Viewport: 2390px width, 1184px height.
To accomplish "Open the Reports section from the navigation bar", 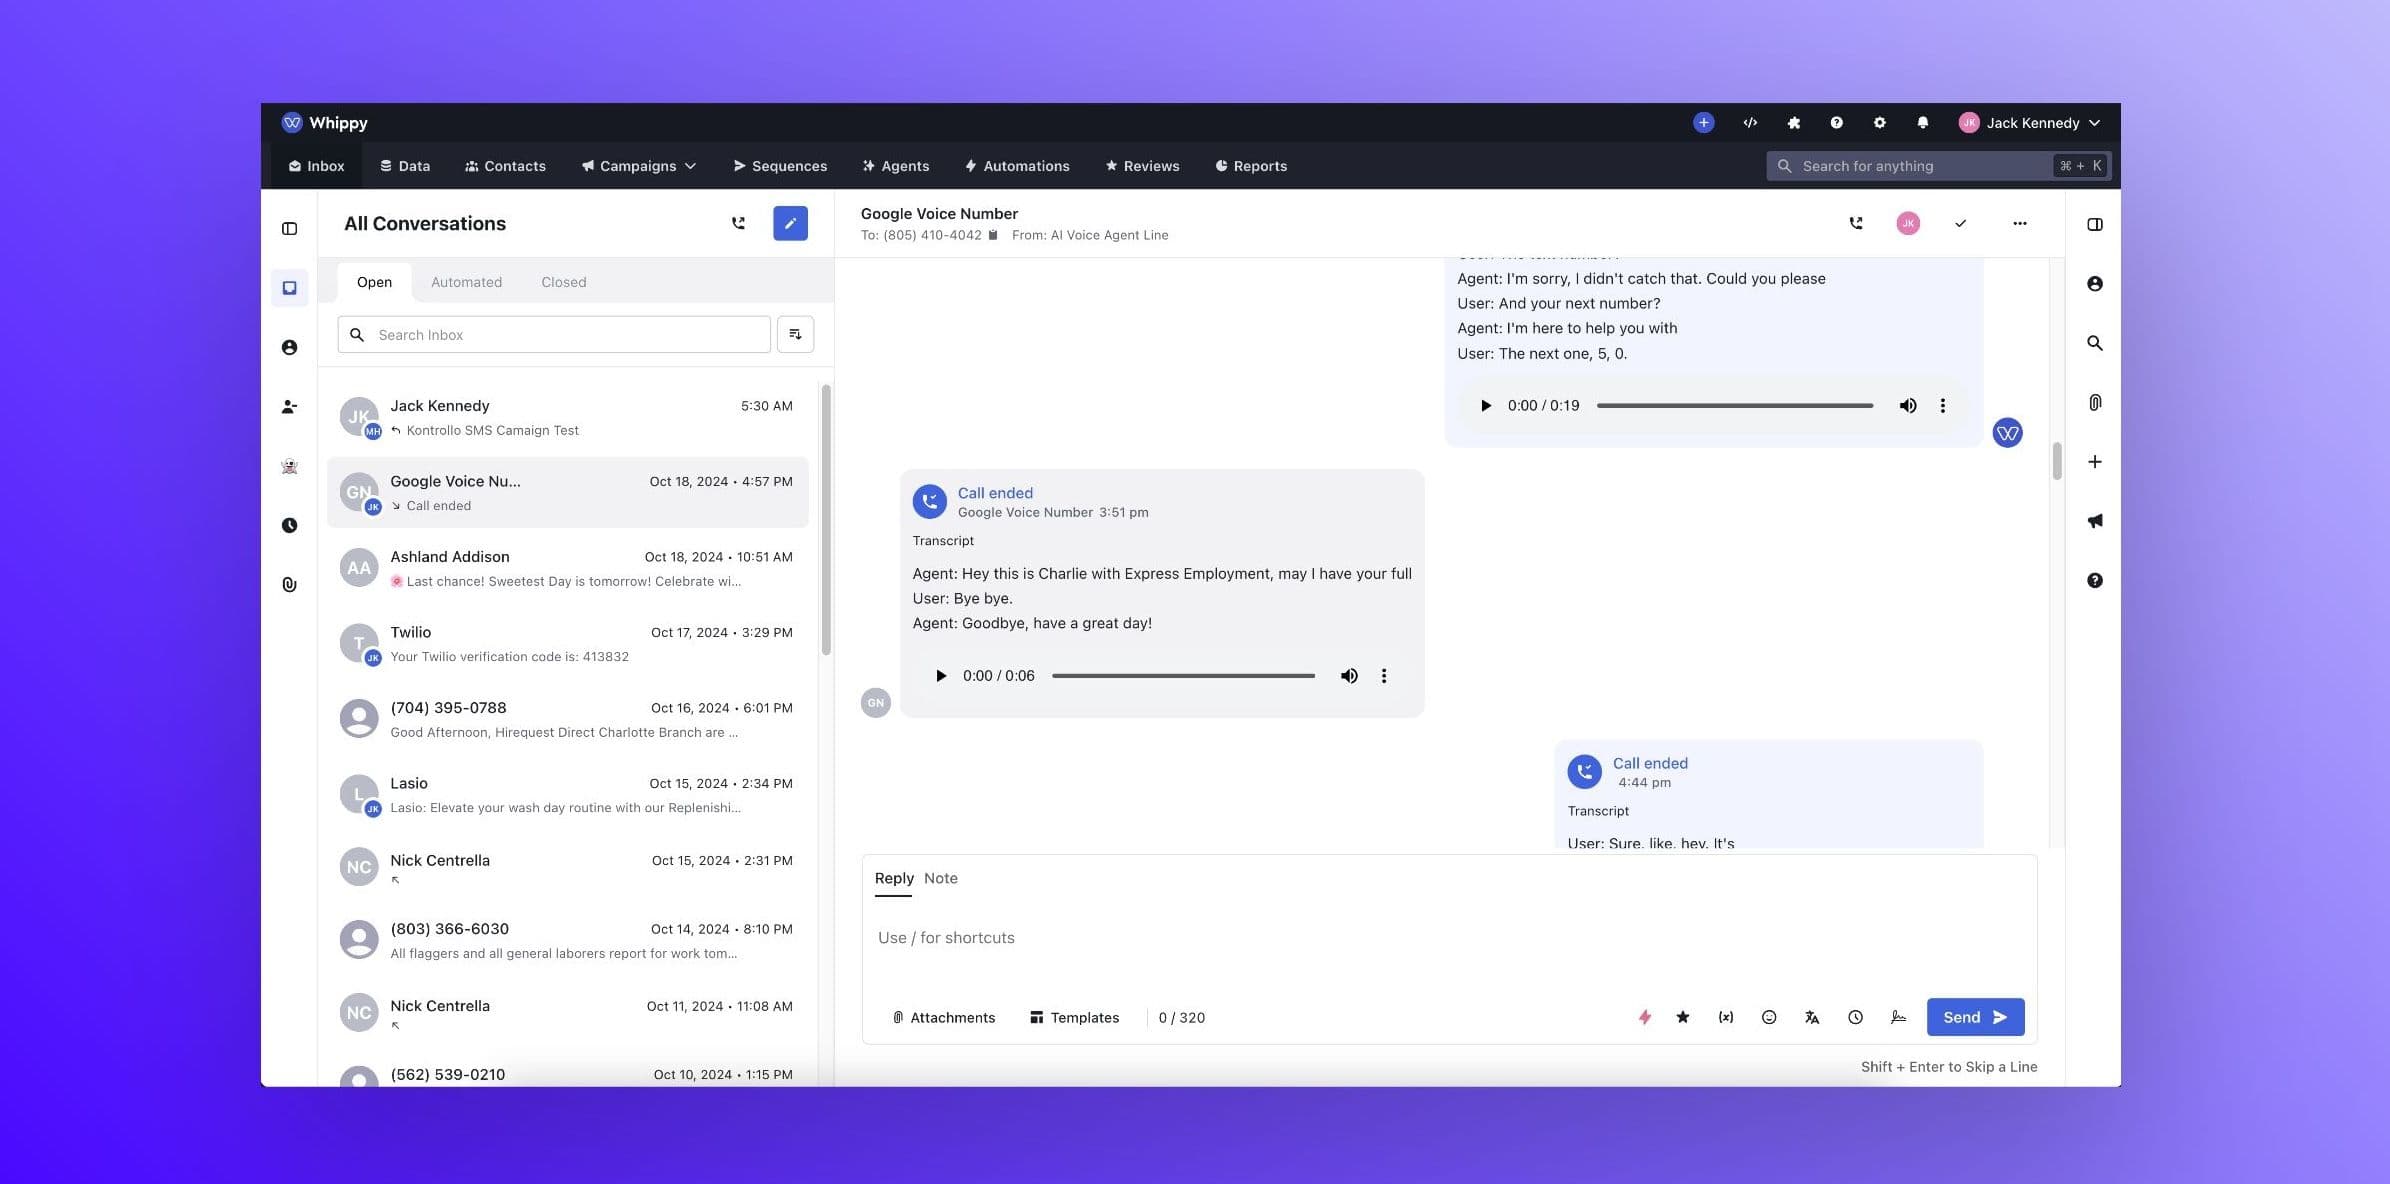I will click(x=1251, y=166).
